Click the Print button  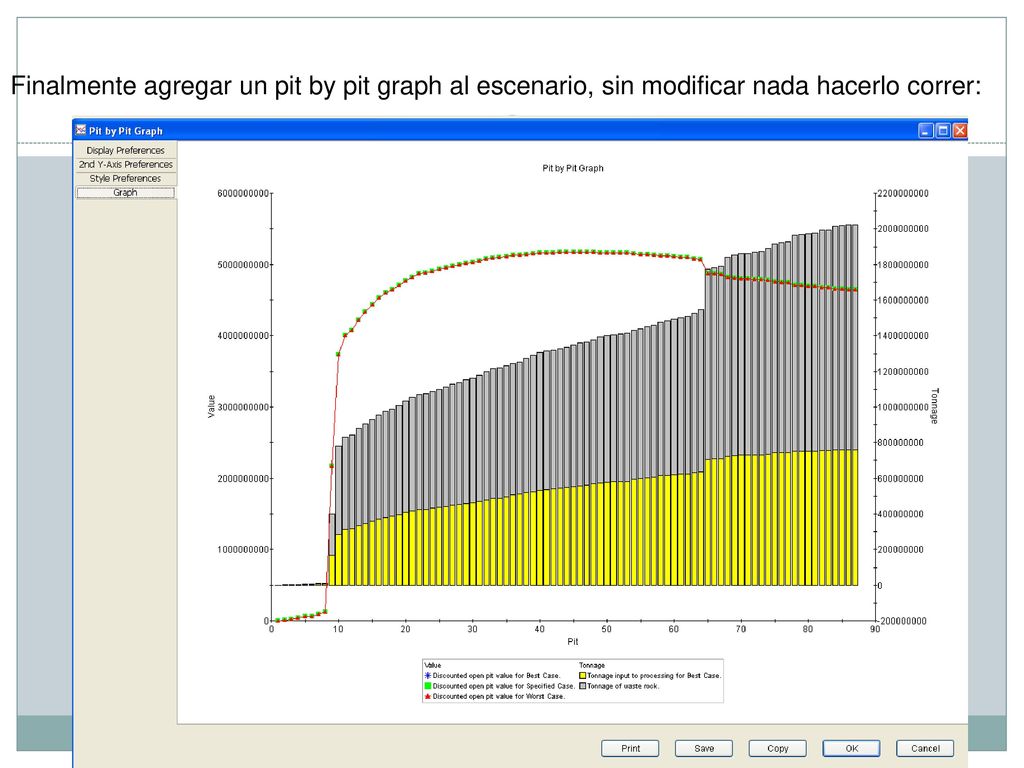point(630,748)
